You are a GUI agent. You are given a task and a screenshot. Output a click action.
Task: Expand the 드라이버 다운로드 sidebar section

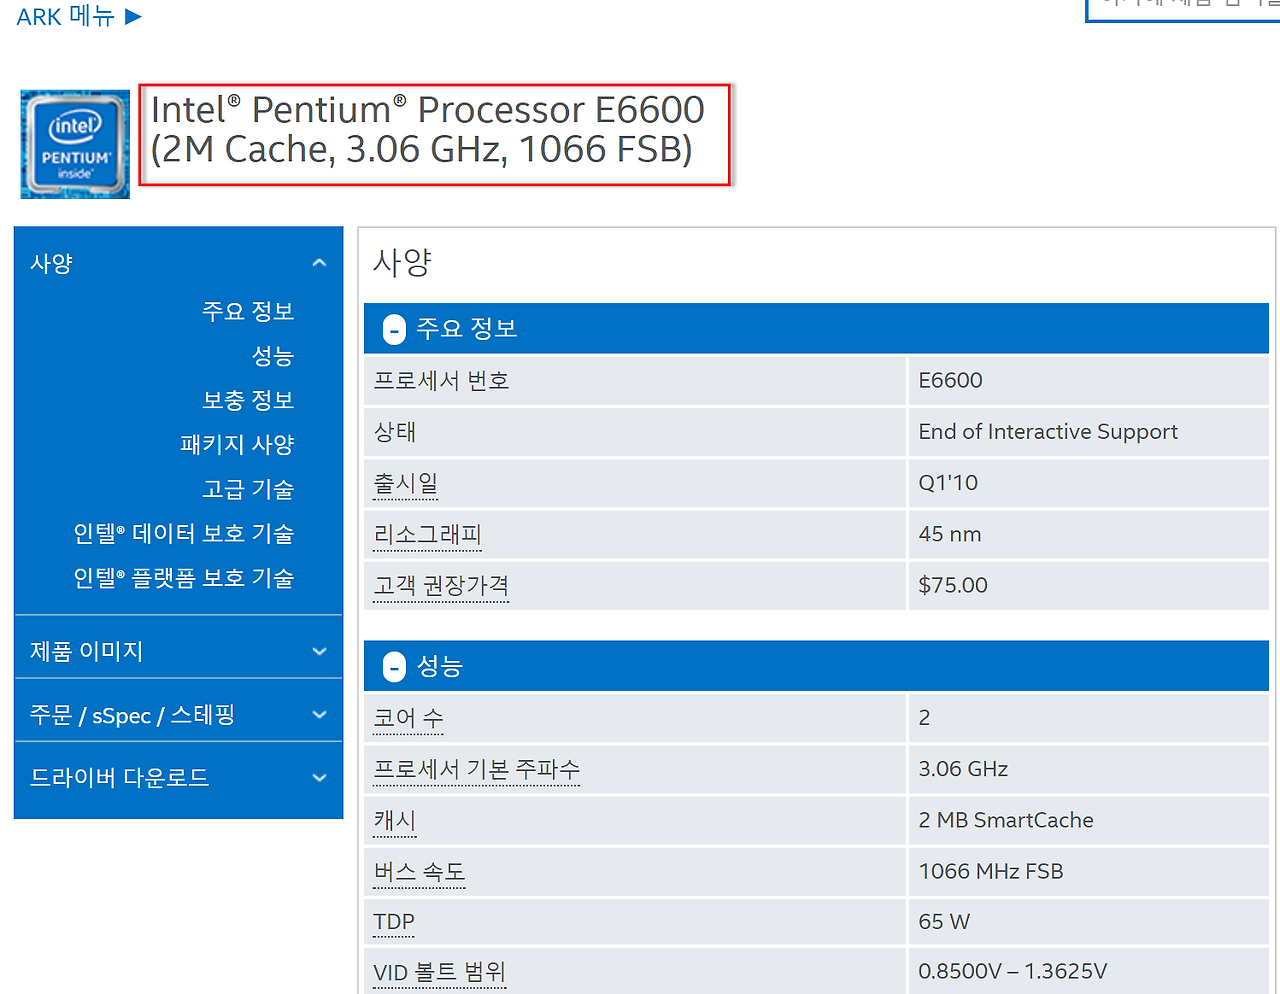pos(179,777)
